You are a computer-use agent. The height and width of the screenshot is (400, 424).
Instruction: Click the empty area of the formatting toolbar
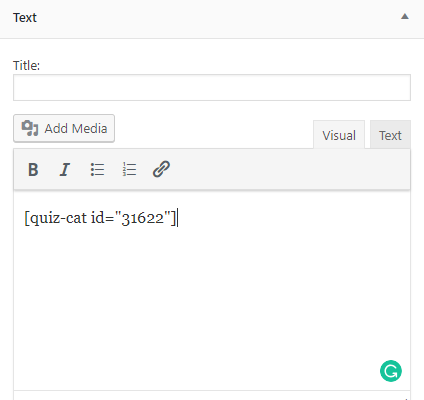[290, 169]
